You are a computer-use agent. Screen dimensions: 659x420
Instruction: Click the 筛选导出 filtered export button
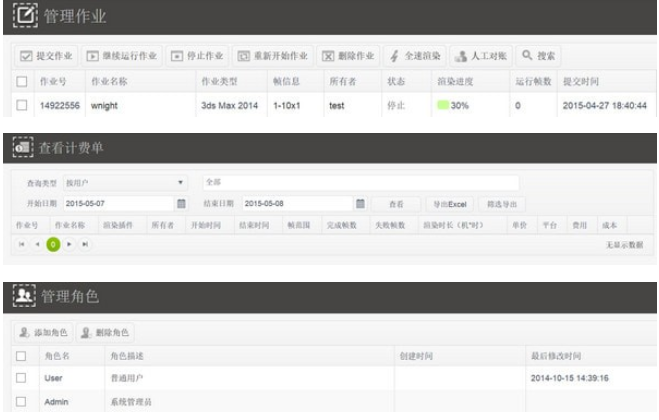click(502, 204)
